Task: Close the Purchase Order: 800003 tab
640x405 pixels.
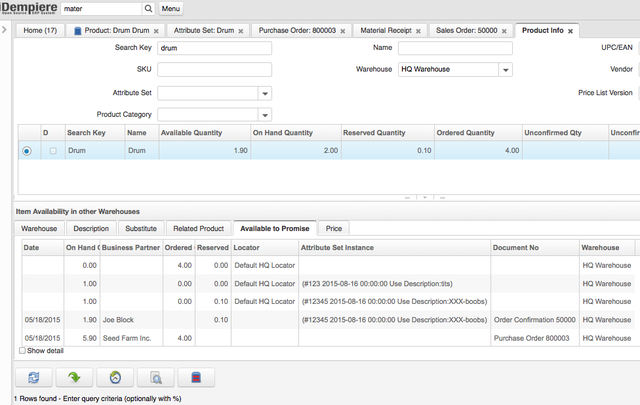Action: (x=343, y=31)
